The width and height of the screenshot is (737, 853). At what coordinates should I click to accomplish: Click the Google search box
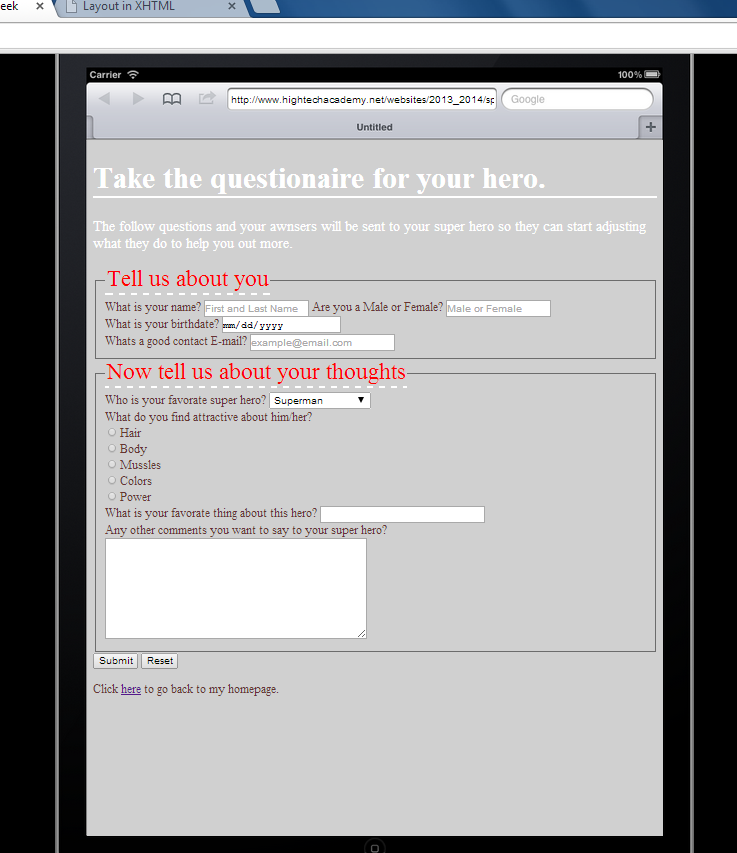(577, 99)
